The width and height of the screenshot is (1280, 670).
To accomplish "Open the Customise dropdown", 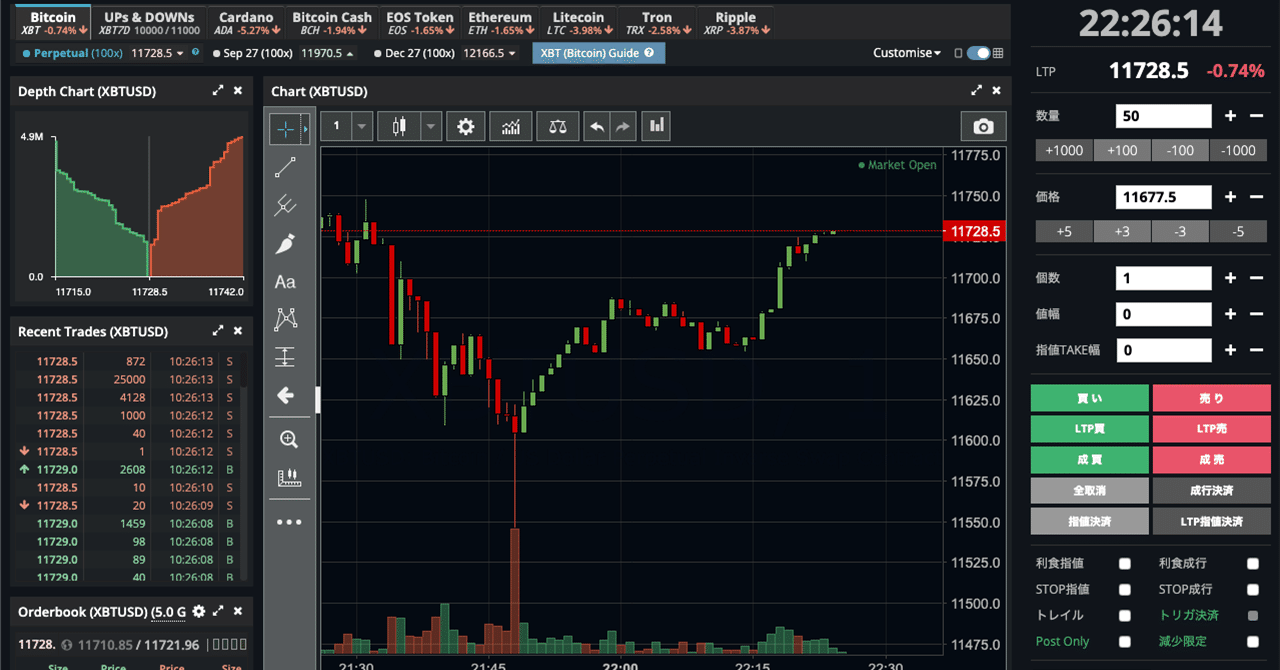I will tap(907, 53).
